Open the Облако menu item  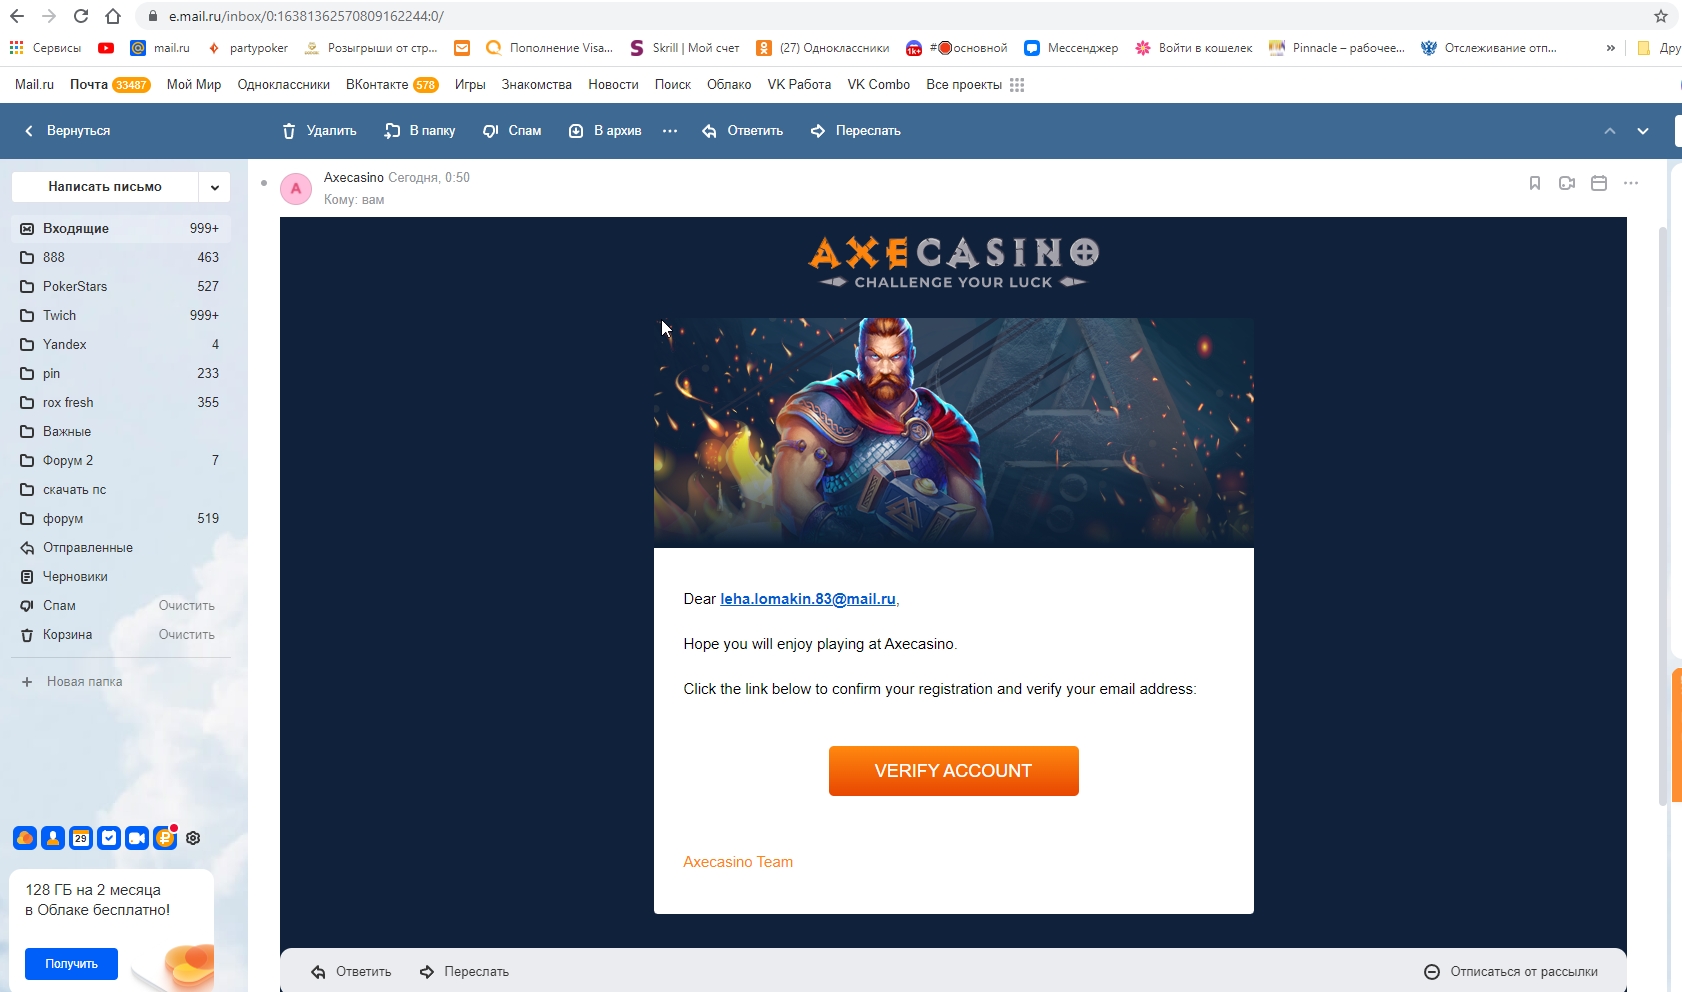[729, 85]
